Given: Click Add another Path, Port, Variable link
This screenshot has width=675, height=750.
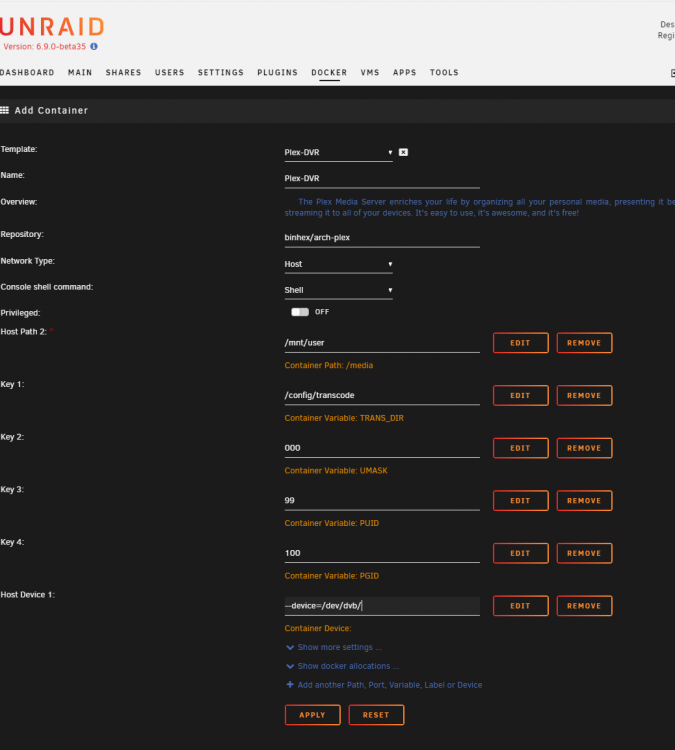Looking at the screenshot, I should (x=390, y=685).
